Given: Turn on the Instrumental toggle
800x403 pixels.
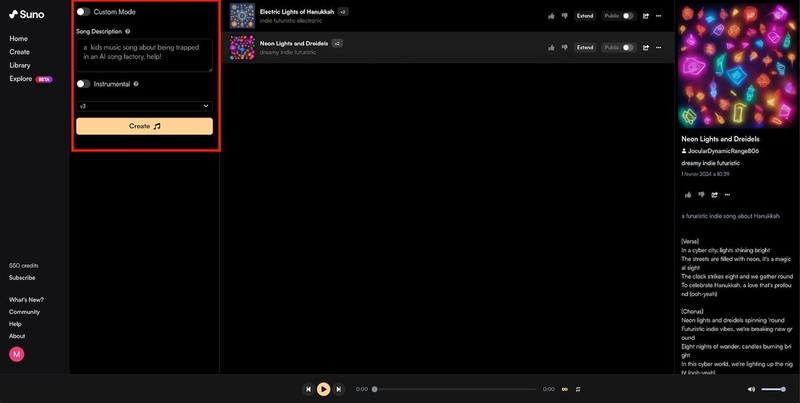Looking at the screenshot, I should pos(83,84).
